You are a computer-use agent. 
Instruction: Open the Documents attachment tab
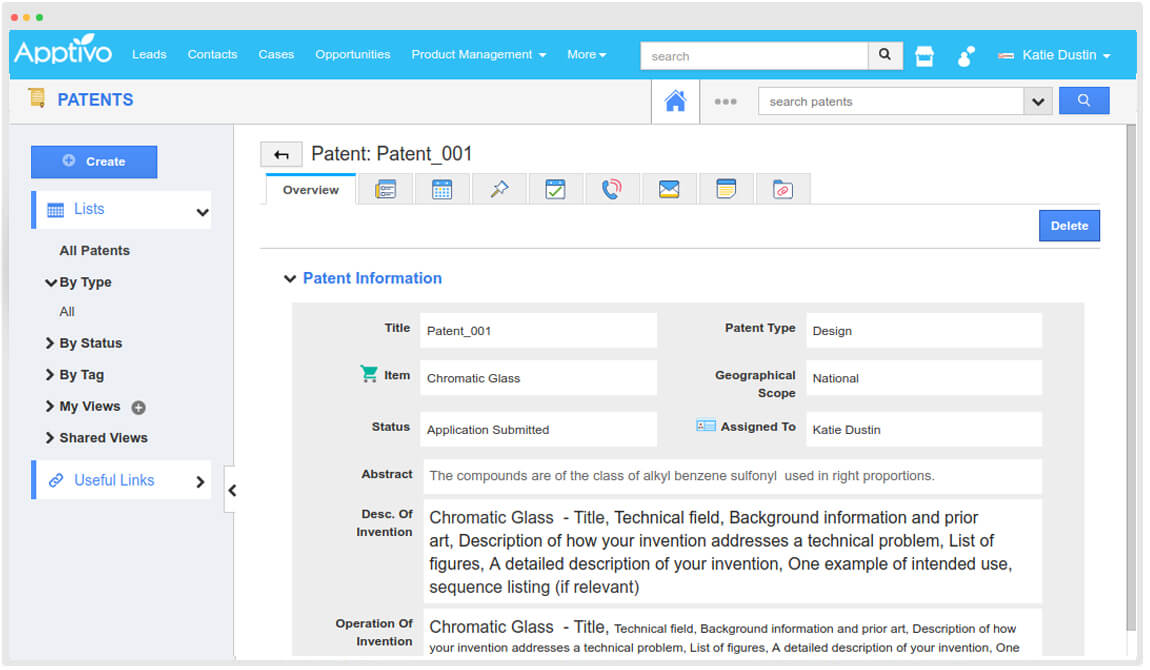coord(783,188)
